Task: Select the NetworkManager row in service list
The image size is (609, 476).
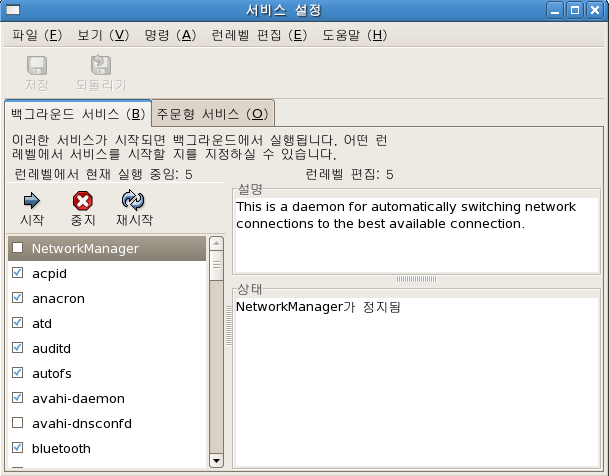Action: tap(107, 248)
